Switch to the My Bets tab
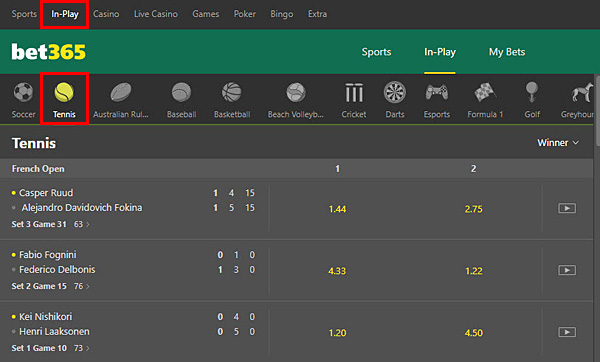Screen dimensions: 600x362 click(x=507, y=52)
